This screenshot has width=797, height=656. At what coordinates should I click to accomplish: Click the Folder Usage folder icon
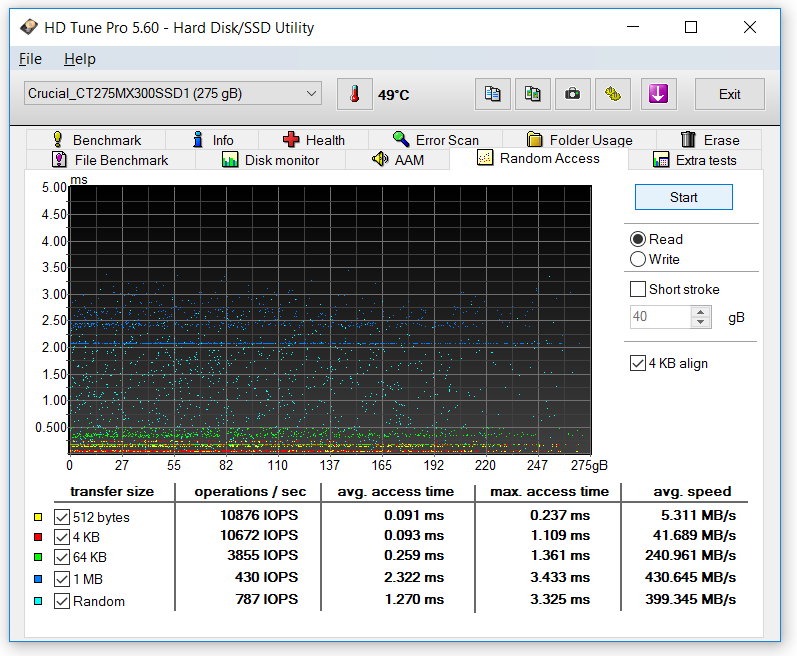click(x=534, y=139)
